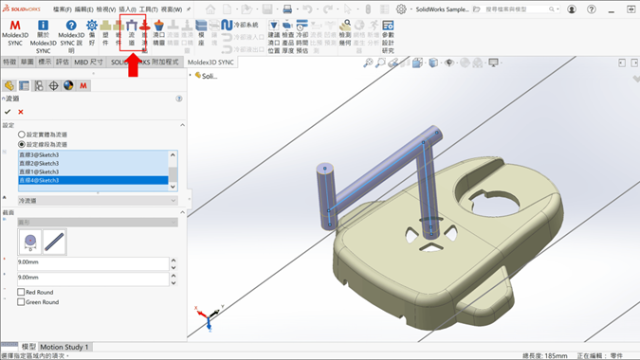
Task: Click the cooling system icon
Action: pyautogui.click(x=227, y=25)
